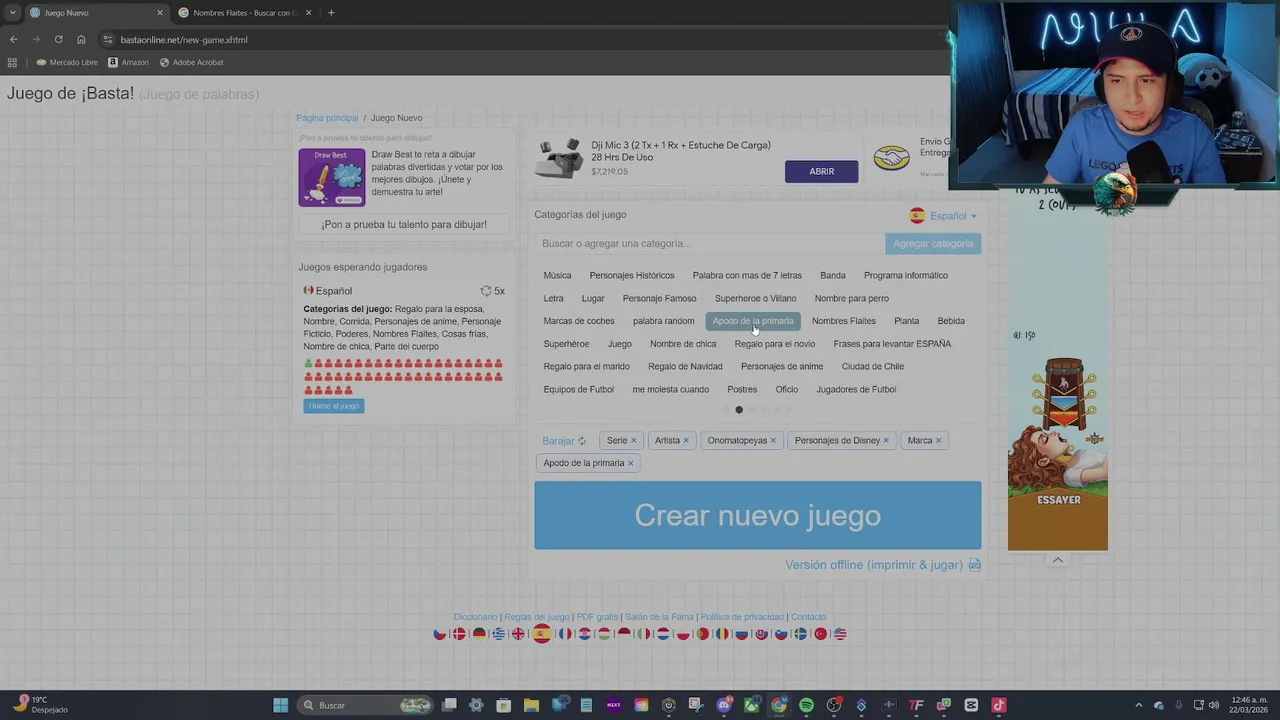This screenshot has height=720, width=1280.
Task: Toggle the Personajes de anime category
Action: click(782, 366)
